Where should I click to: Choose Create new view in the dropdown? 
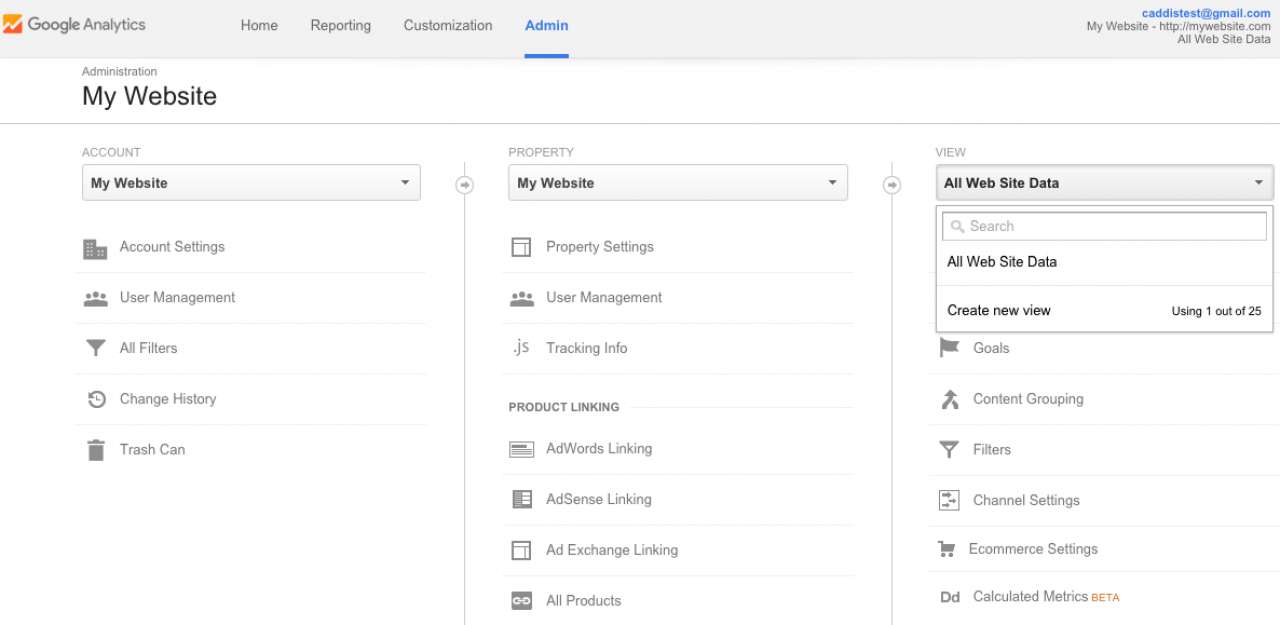pyautogui.click(x=999, y=311)
